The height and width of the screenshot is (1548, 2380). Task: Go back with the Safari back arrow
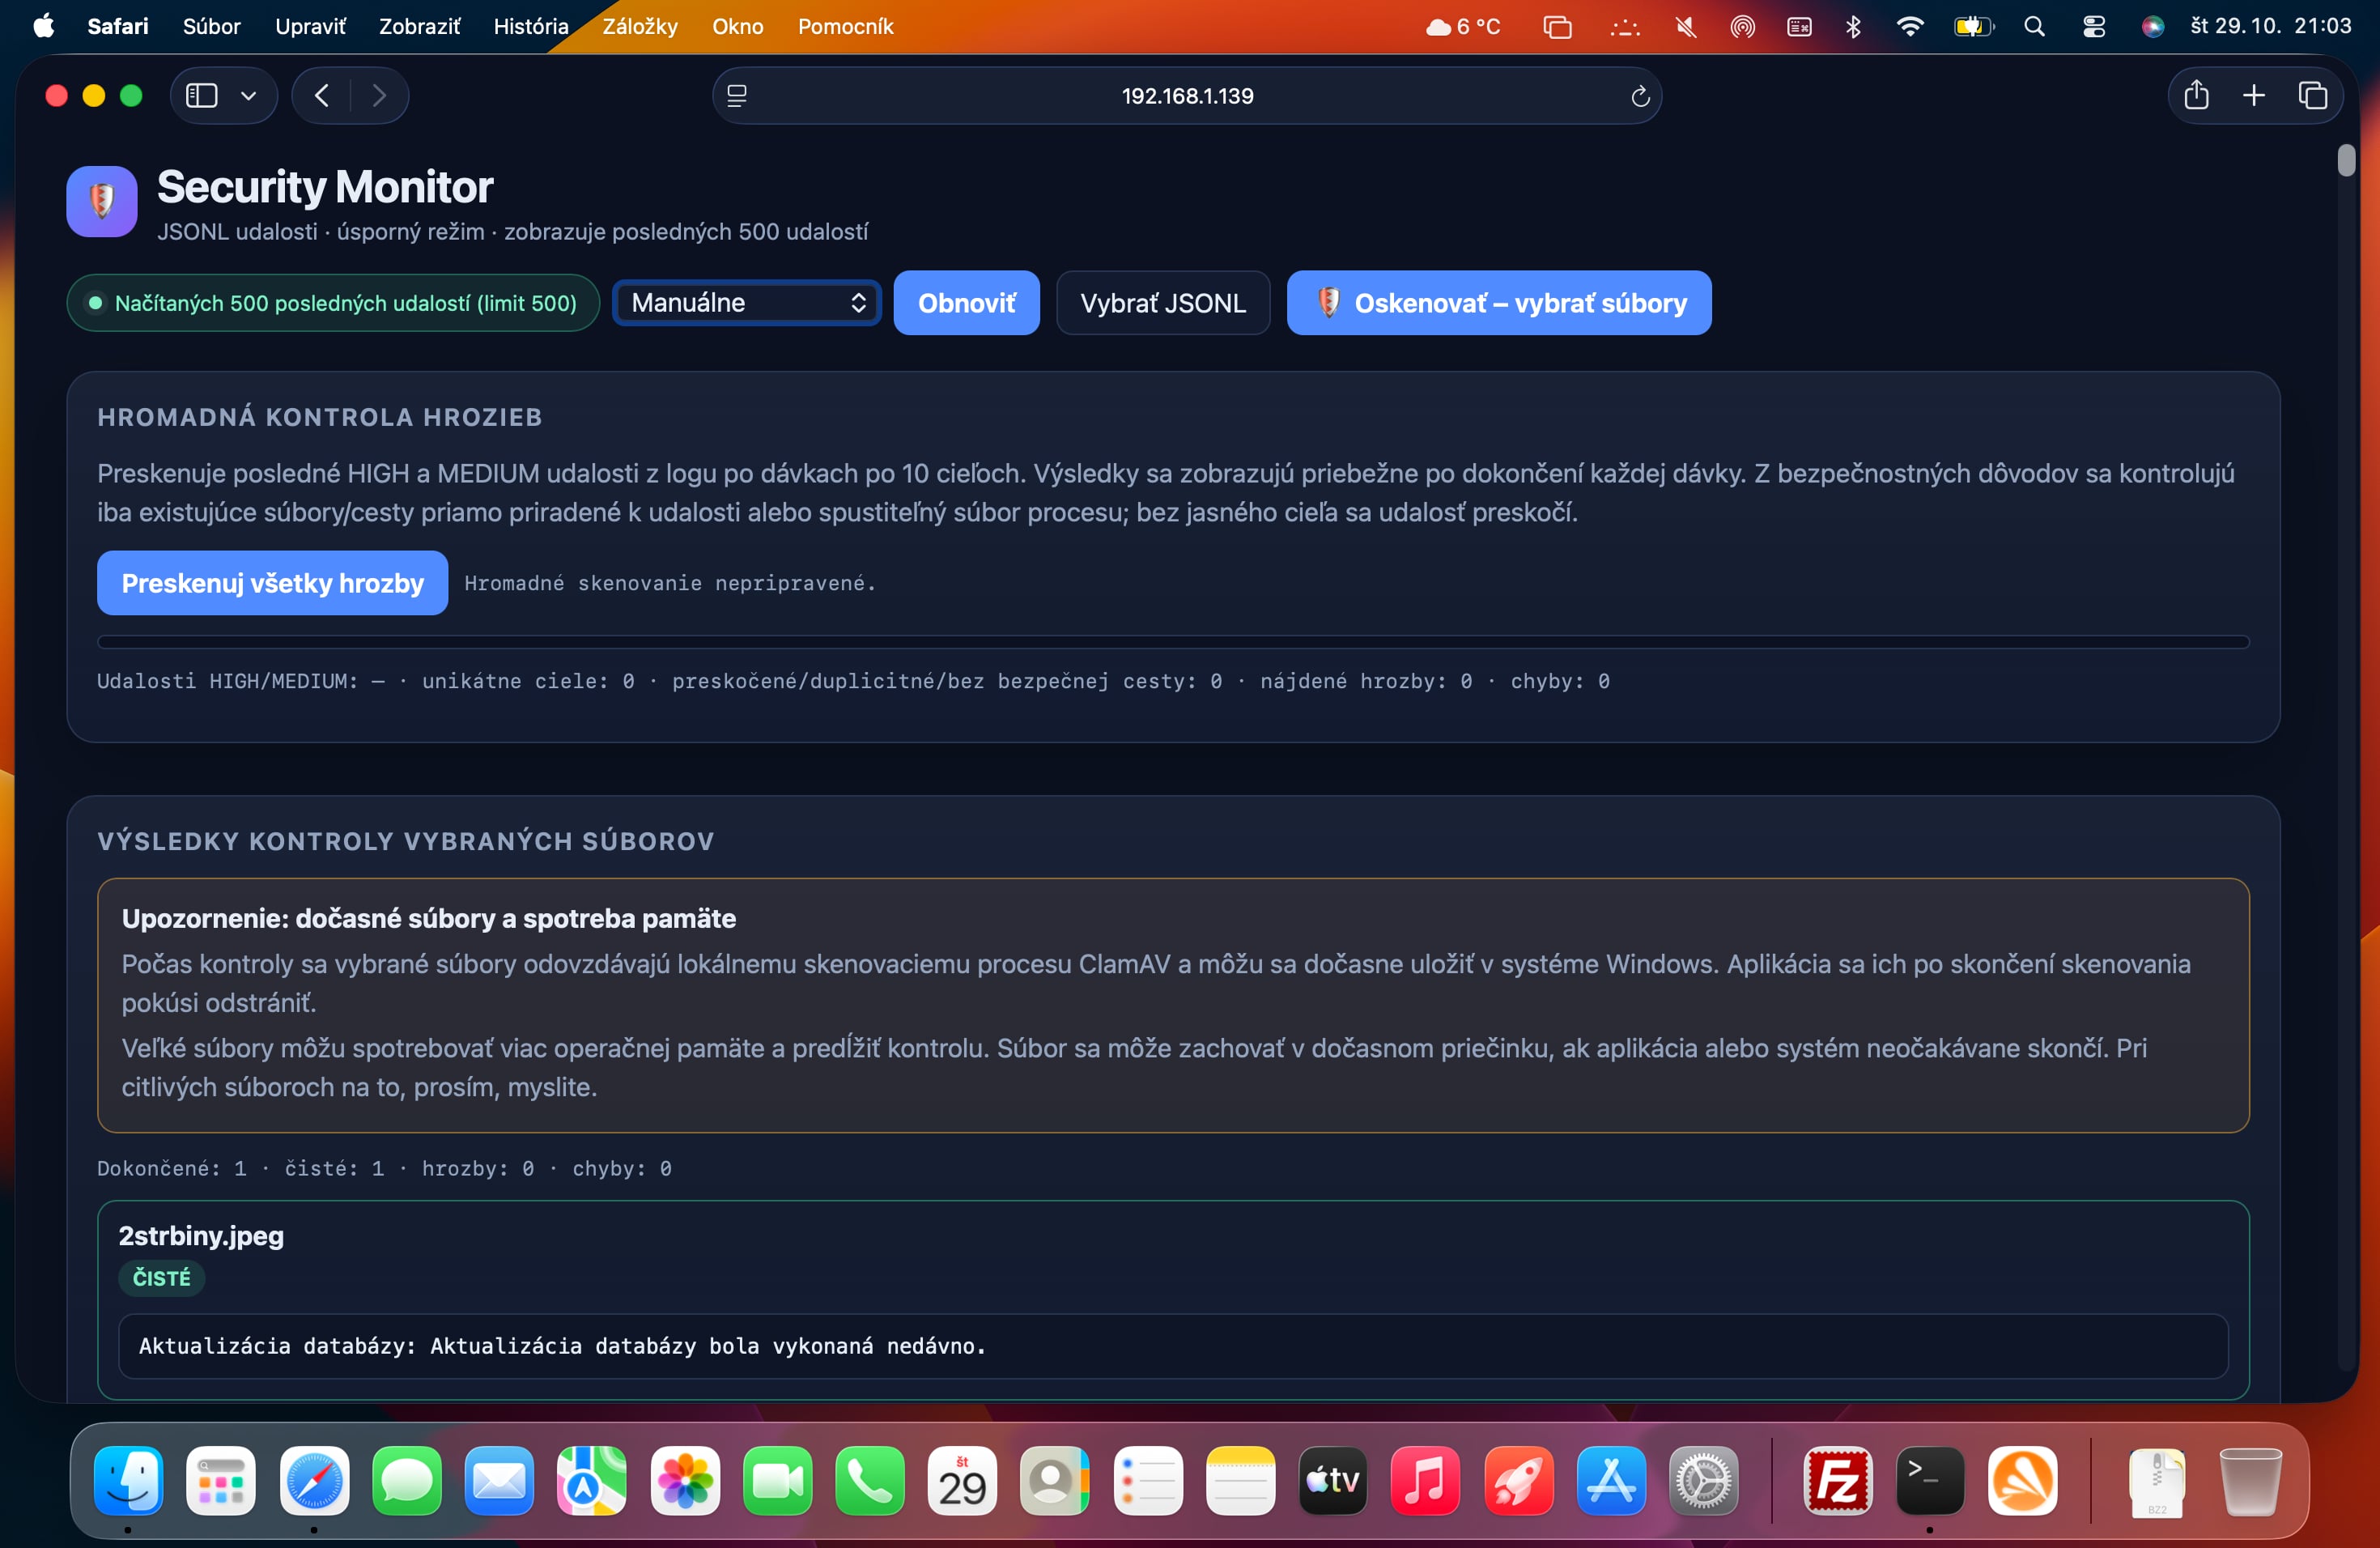321,96
